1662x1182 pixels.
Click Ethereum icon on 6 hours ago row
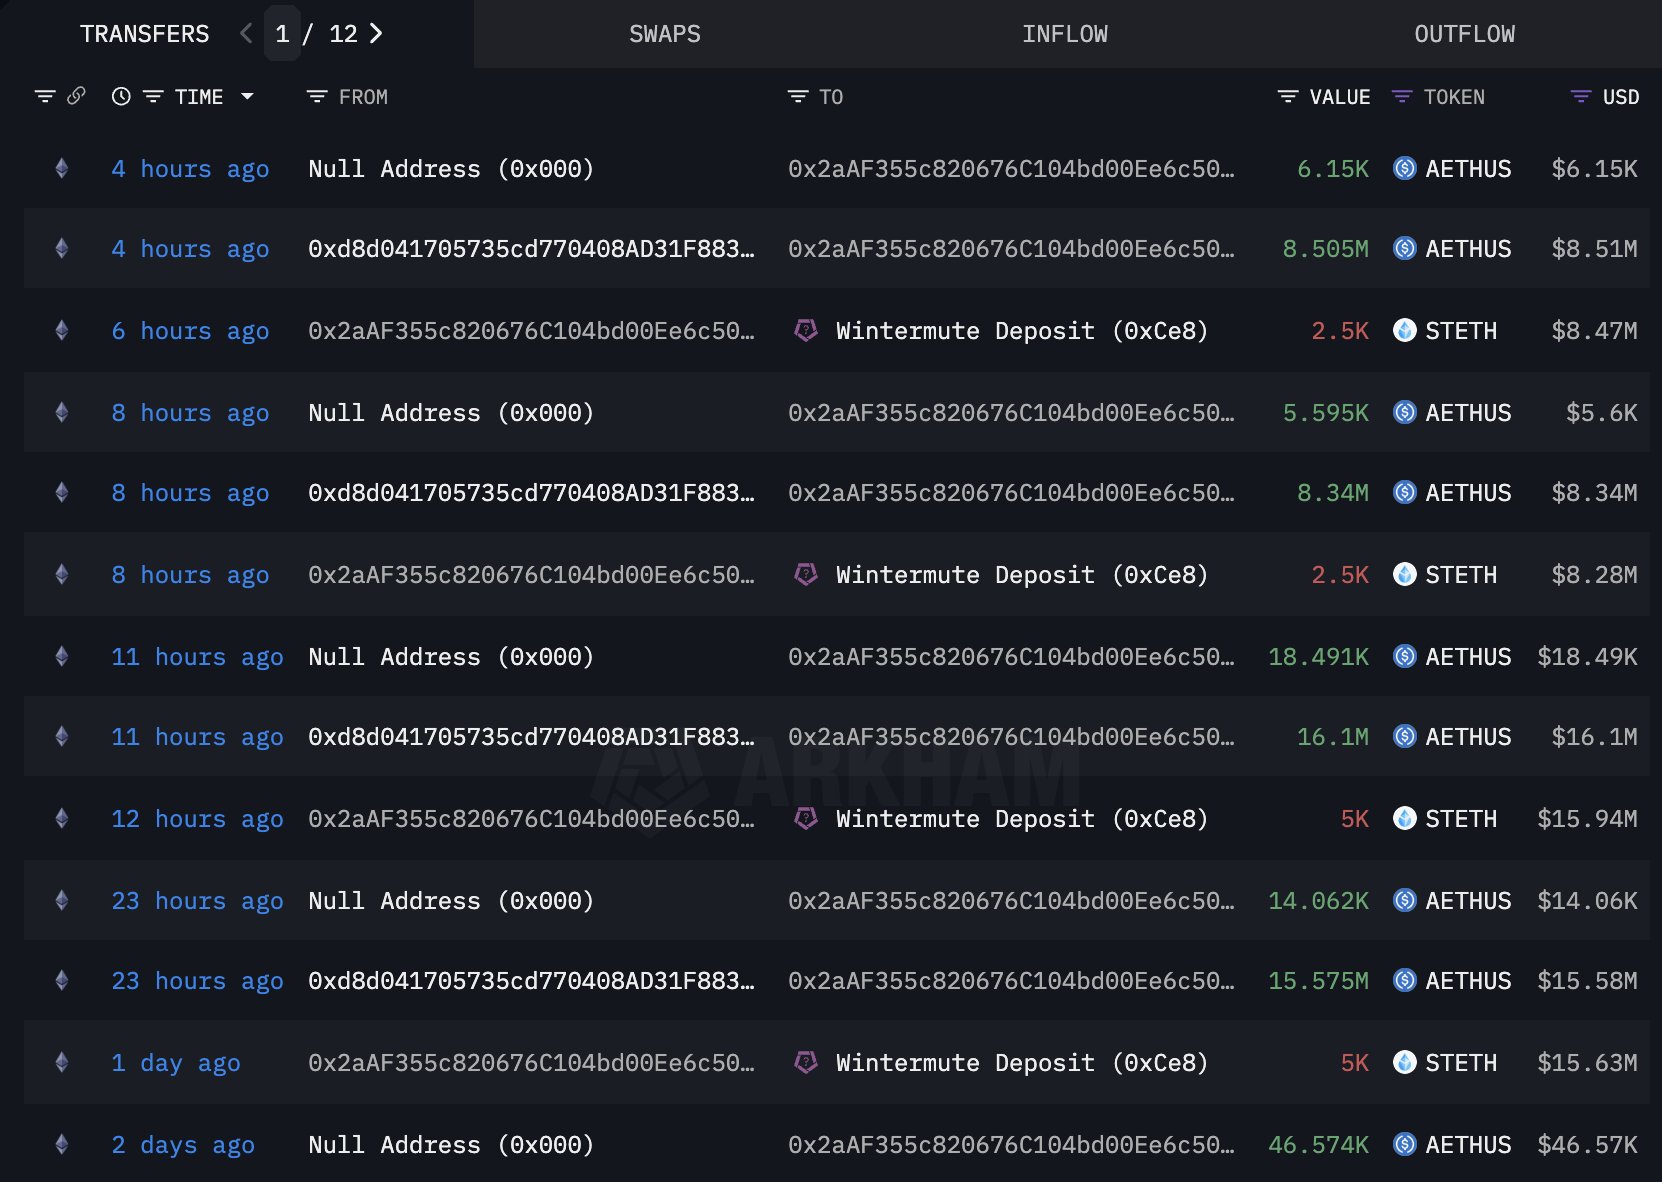(62, 331)
